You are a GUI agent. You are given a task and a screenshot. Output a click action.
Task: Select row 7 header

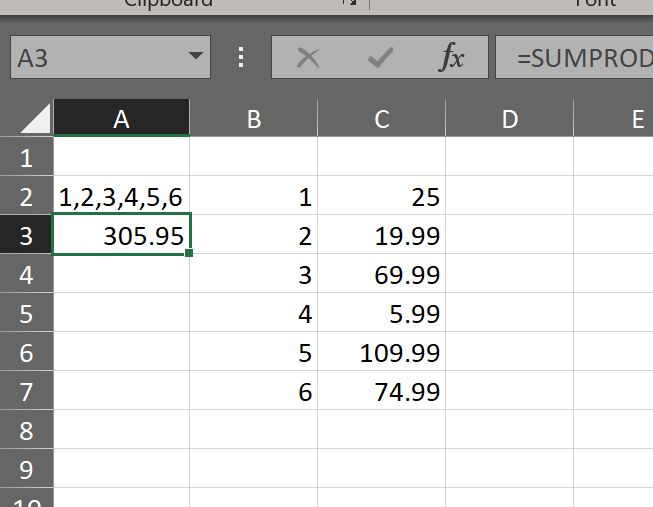point(26,390)
